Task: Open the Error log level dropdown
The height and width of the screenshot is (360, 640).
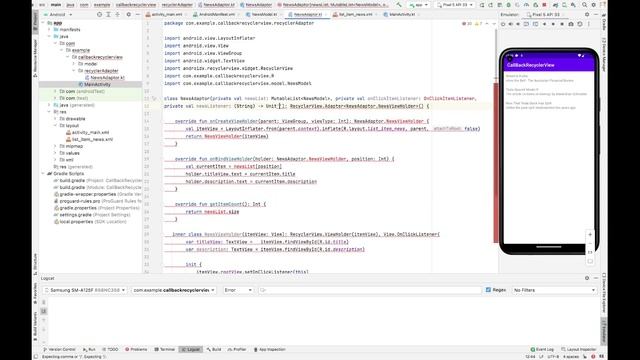Action: pyautogui.click(x=238, y=290)
